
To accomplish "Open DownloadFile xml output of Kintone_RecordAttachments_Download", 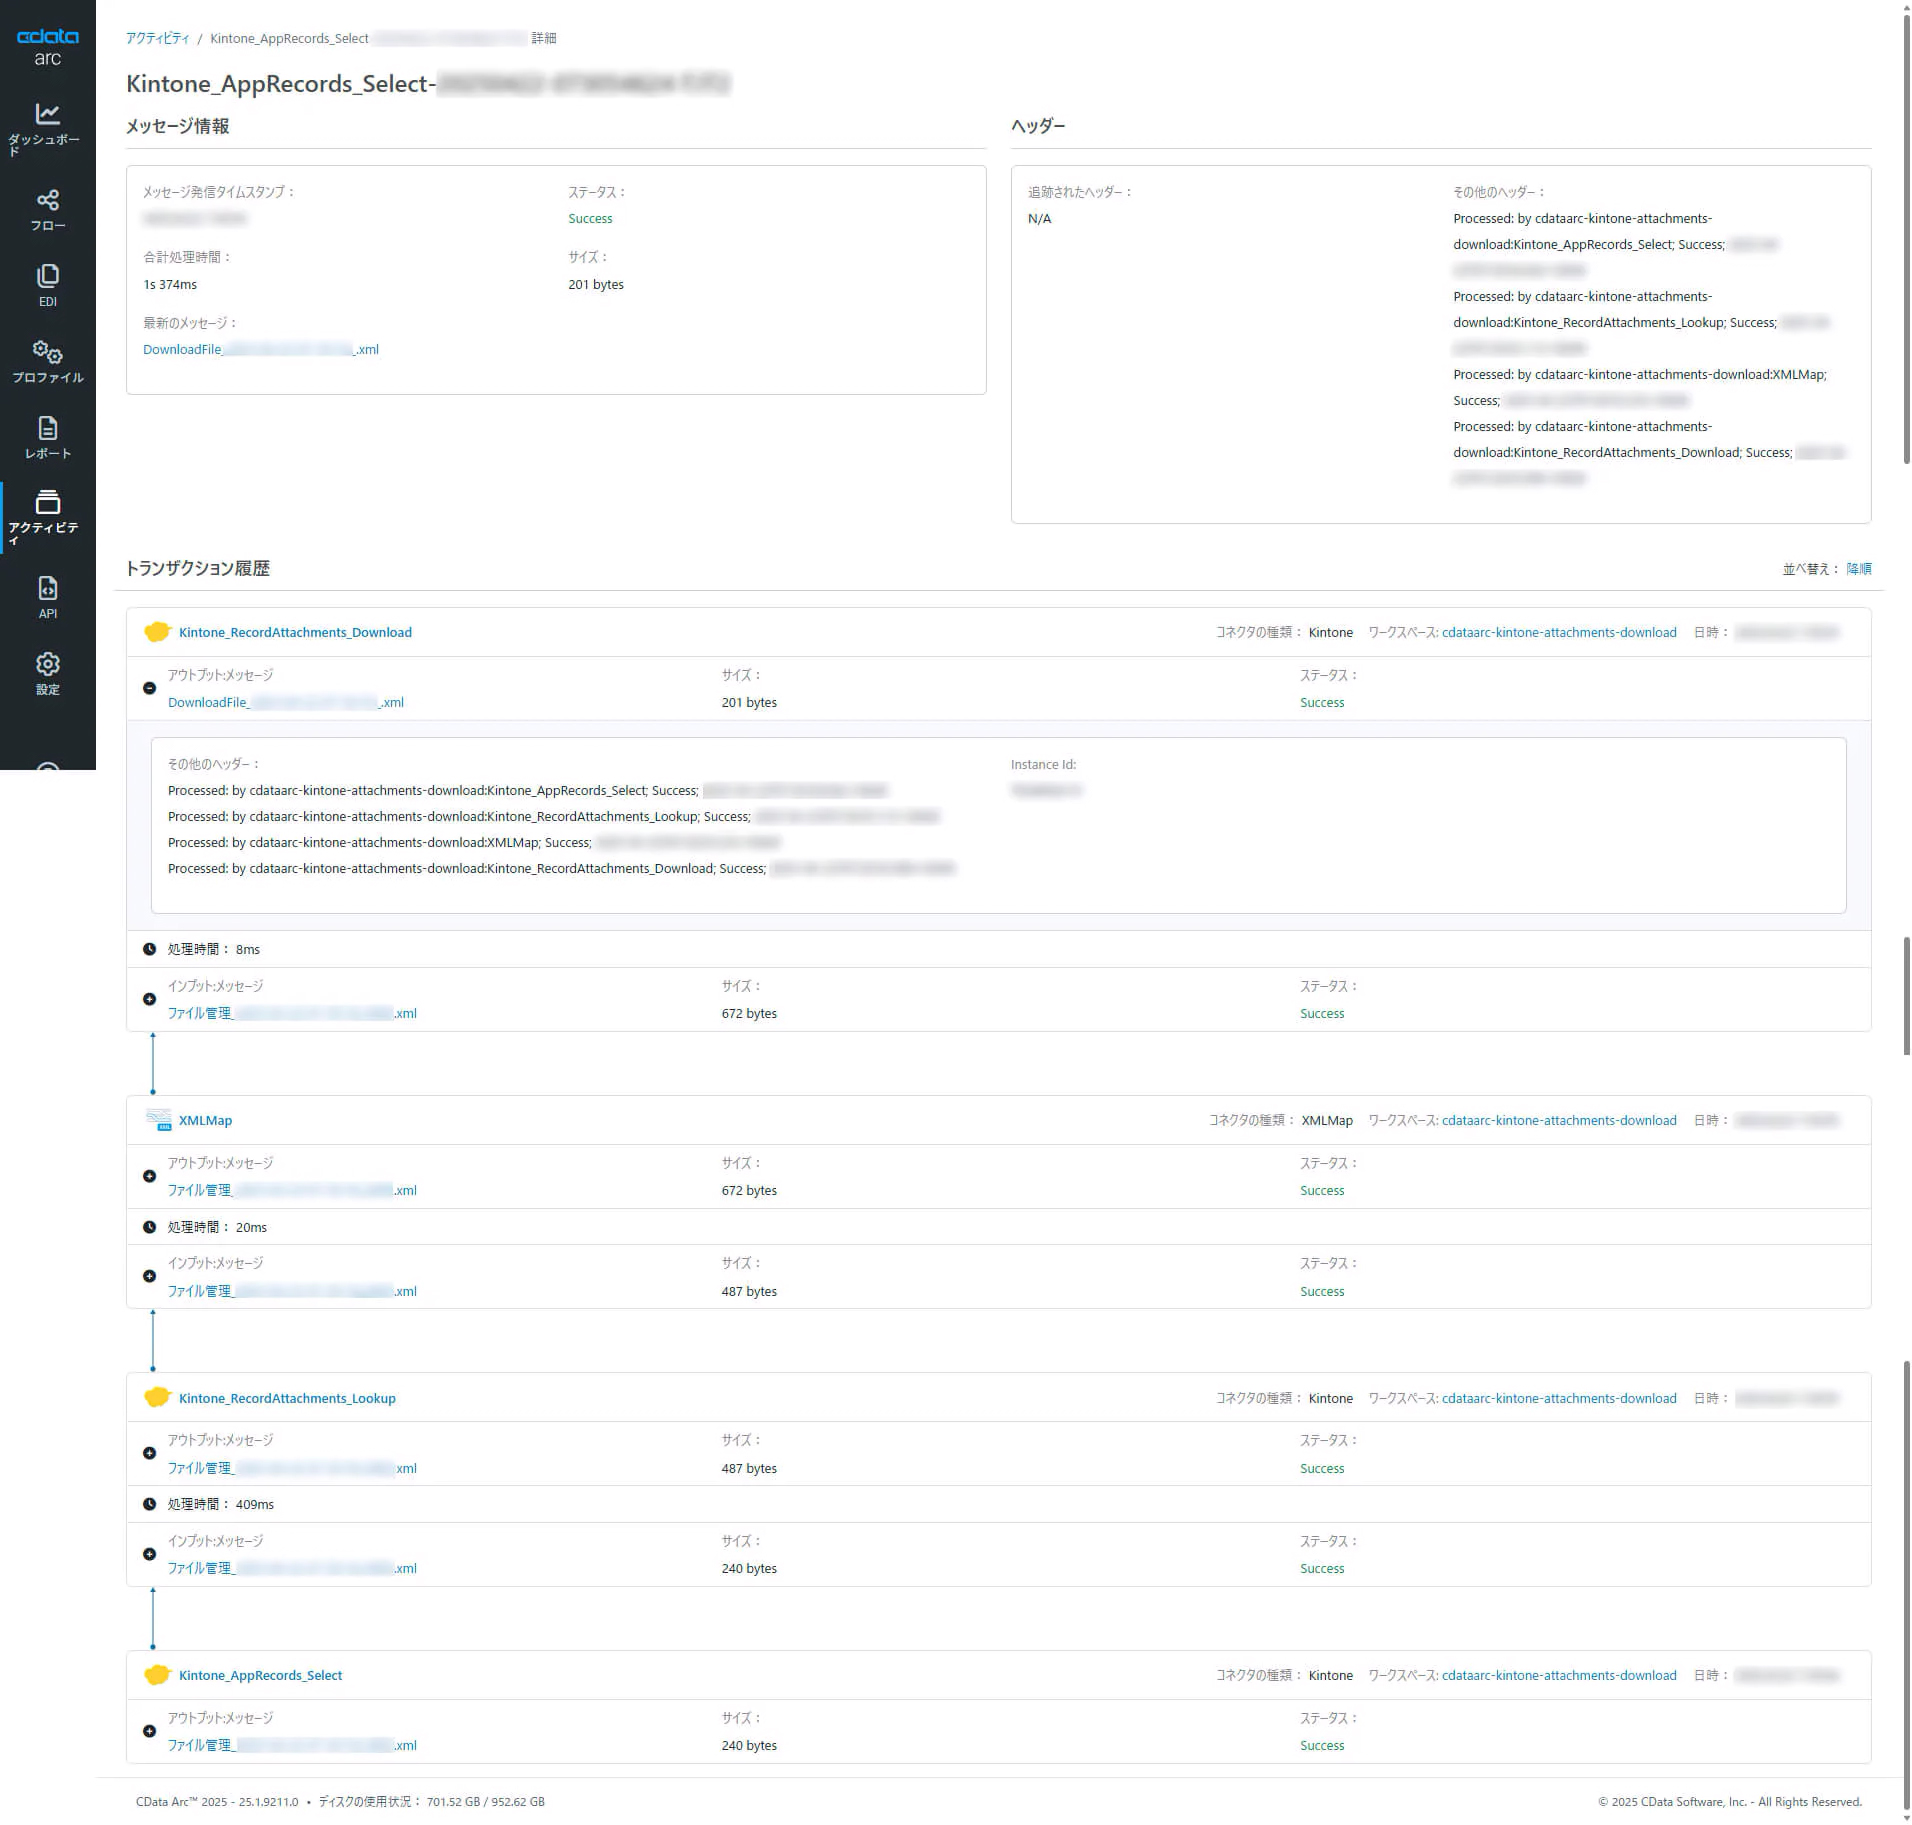I will (286, 702).
